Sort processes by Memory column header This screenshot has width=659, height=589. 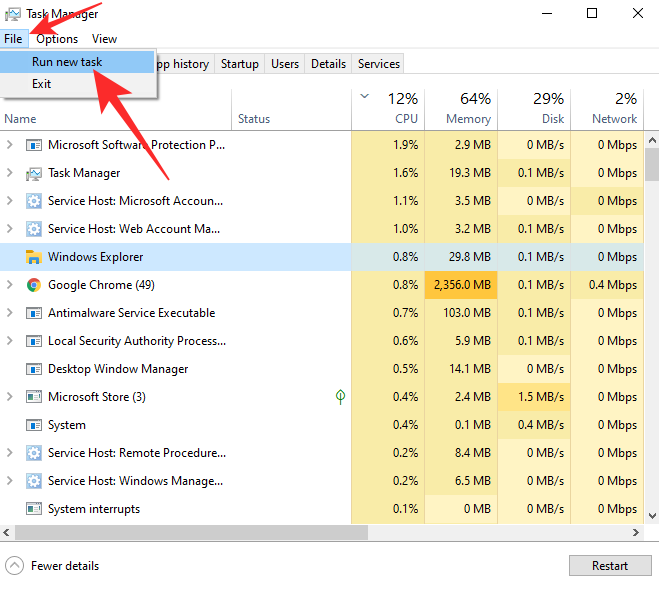[x=461, y=108]
